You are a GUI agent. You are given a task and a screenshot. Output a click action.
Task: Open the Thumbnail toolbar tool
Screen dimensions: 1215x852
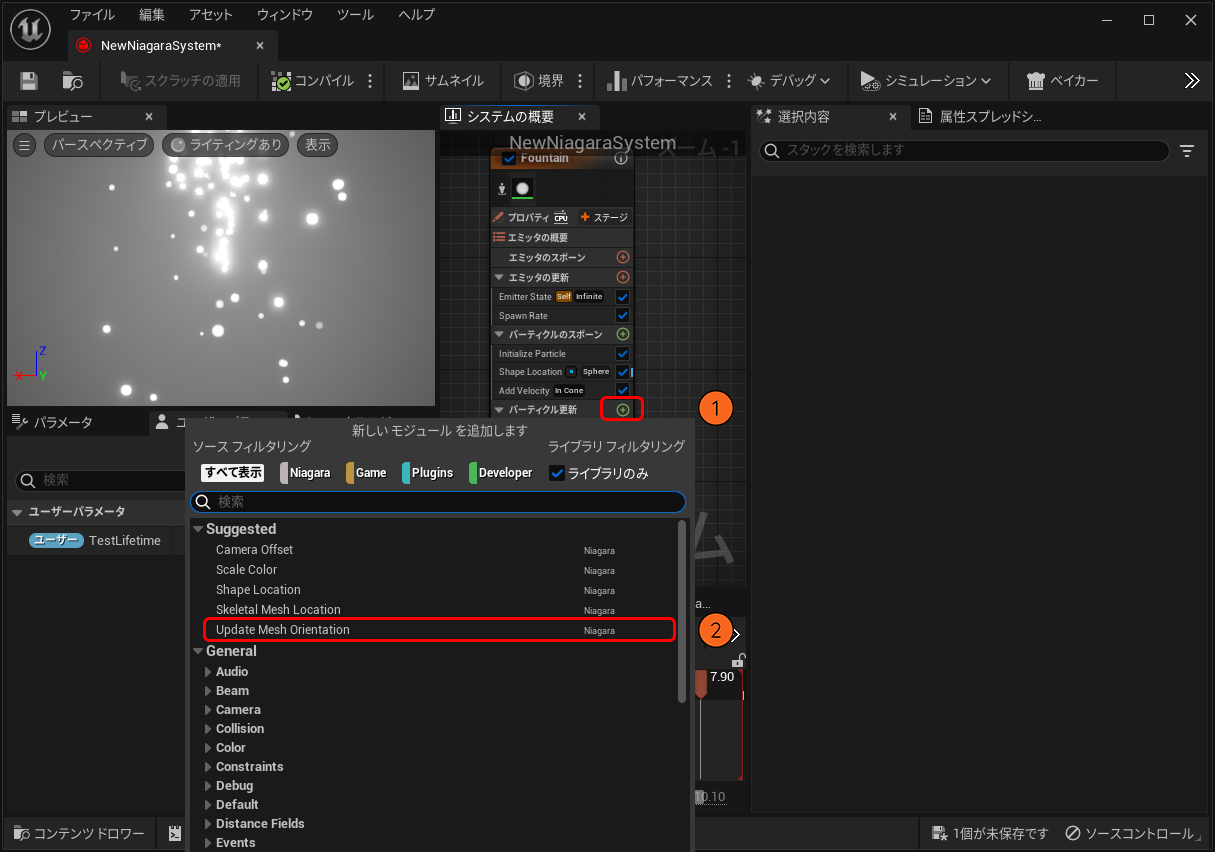[x=443, y=81]
